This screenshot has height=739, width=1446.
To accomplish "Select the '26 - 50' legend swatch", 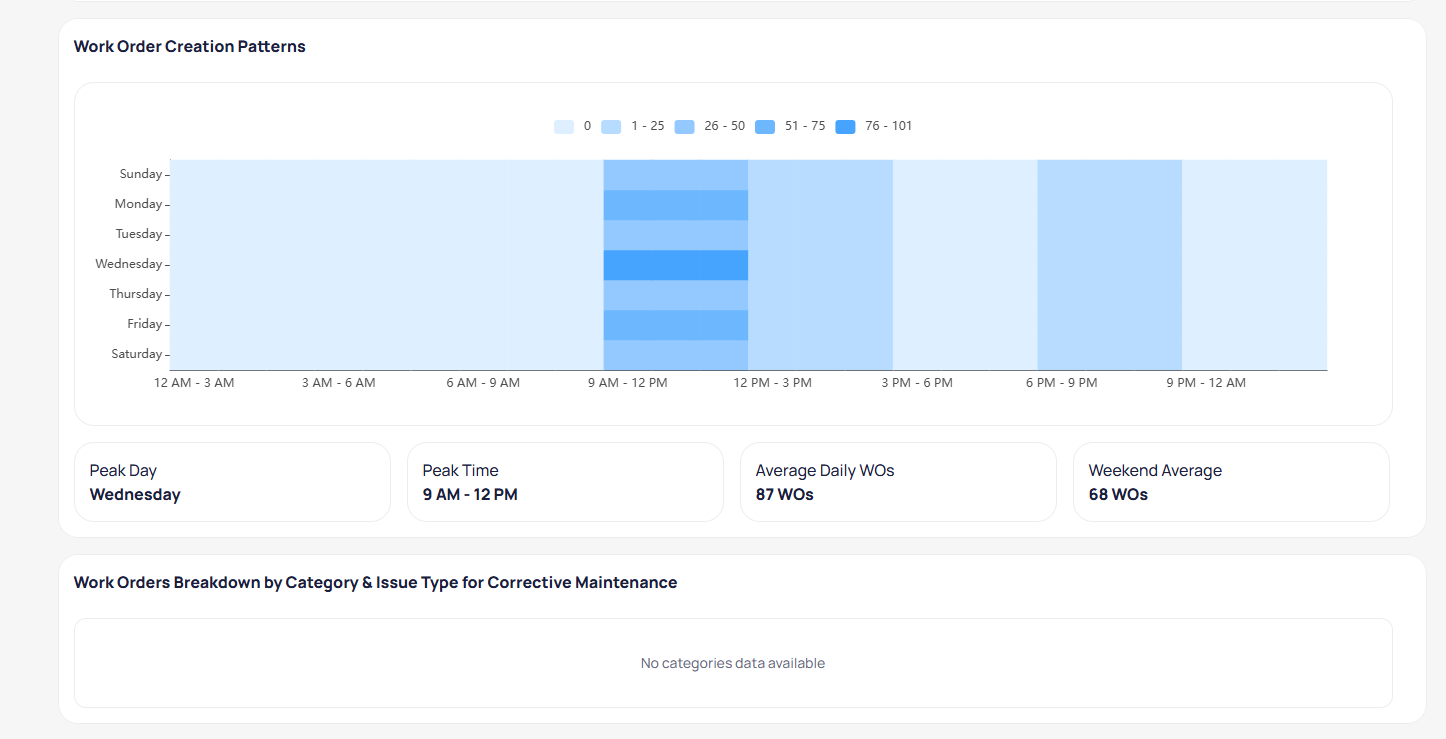I will point(684,127).
